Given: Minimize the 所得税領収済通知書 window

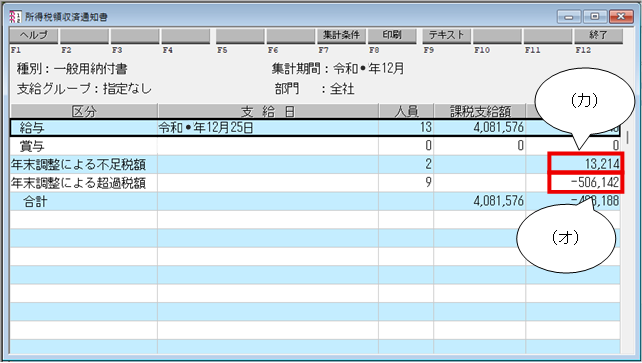Looking at the screenshot, I should point(569,17).
